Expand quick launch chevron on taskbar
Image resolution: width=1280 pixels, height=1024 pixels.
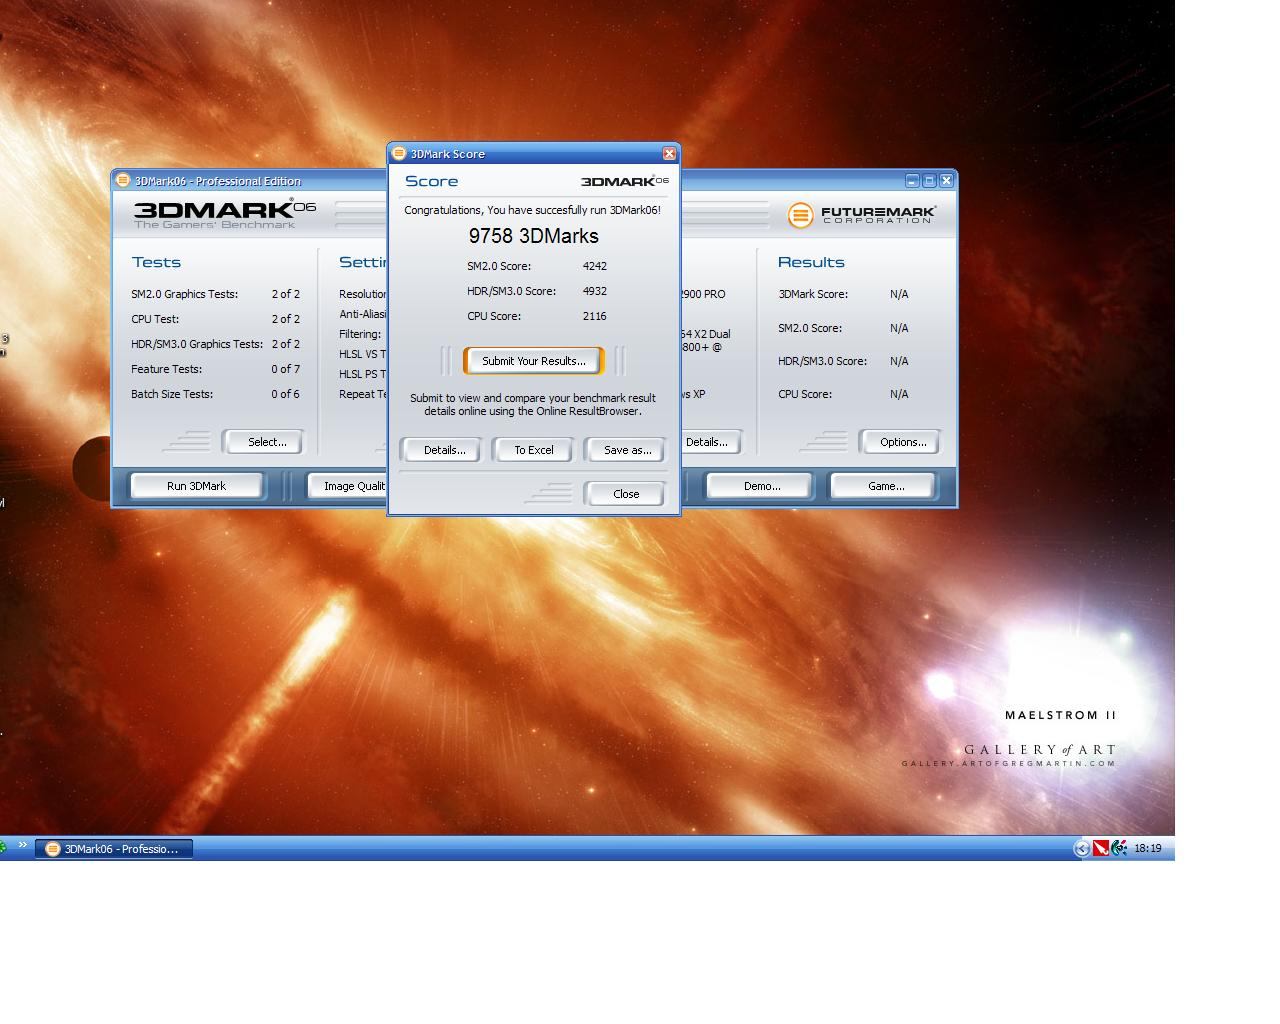click(x=22, y=845)
